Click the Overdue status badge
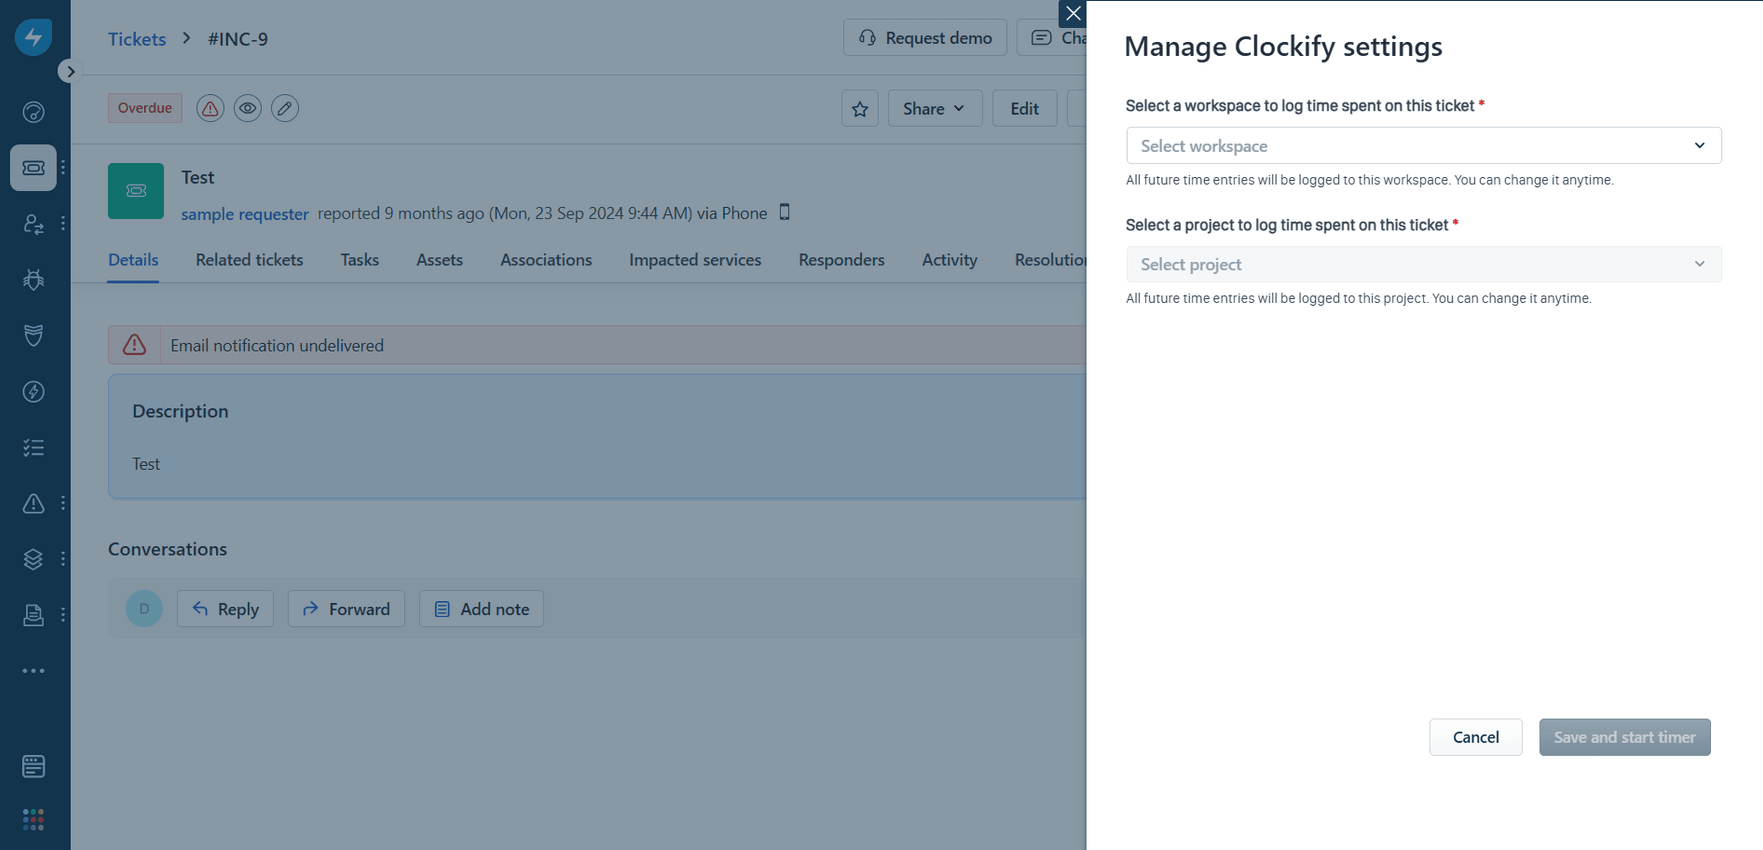 [x=145, y=108]
